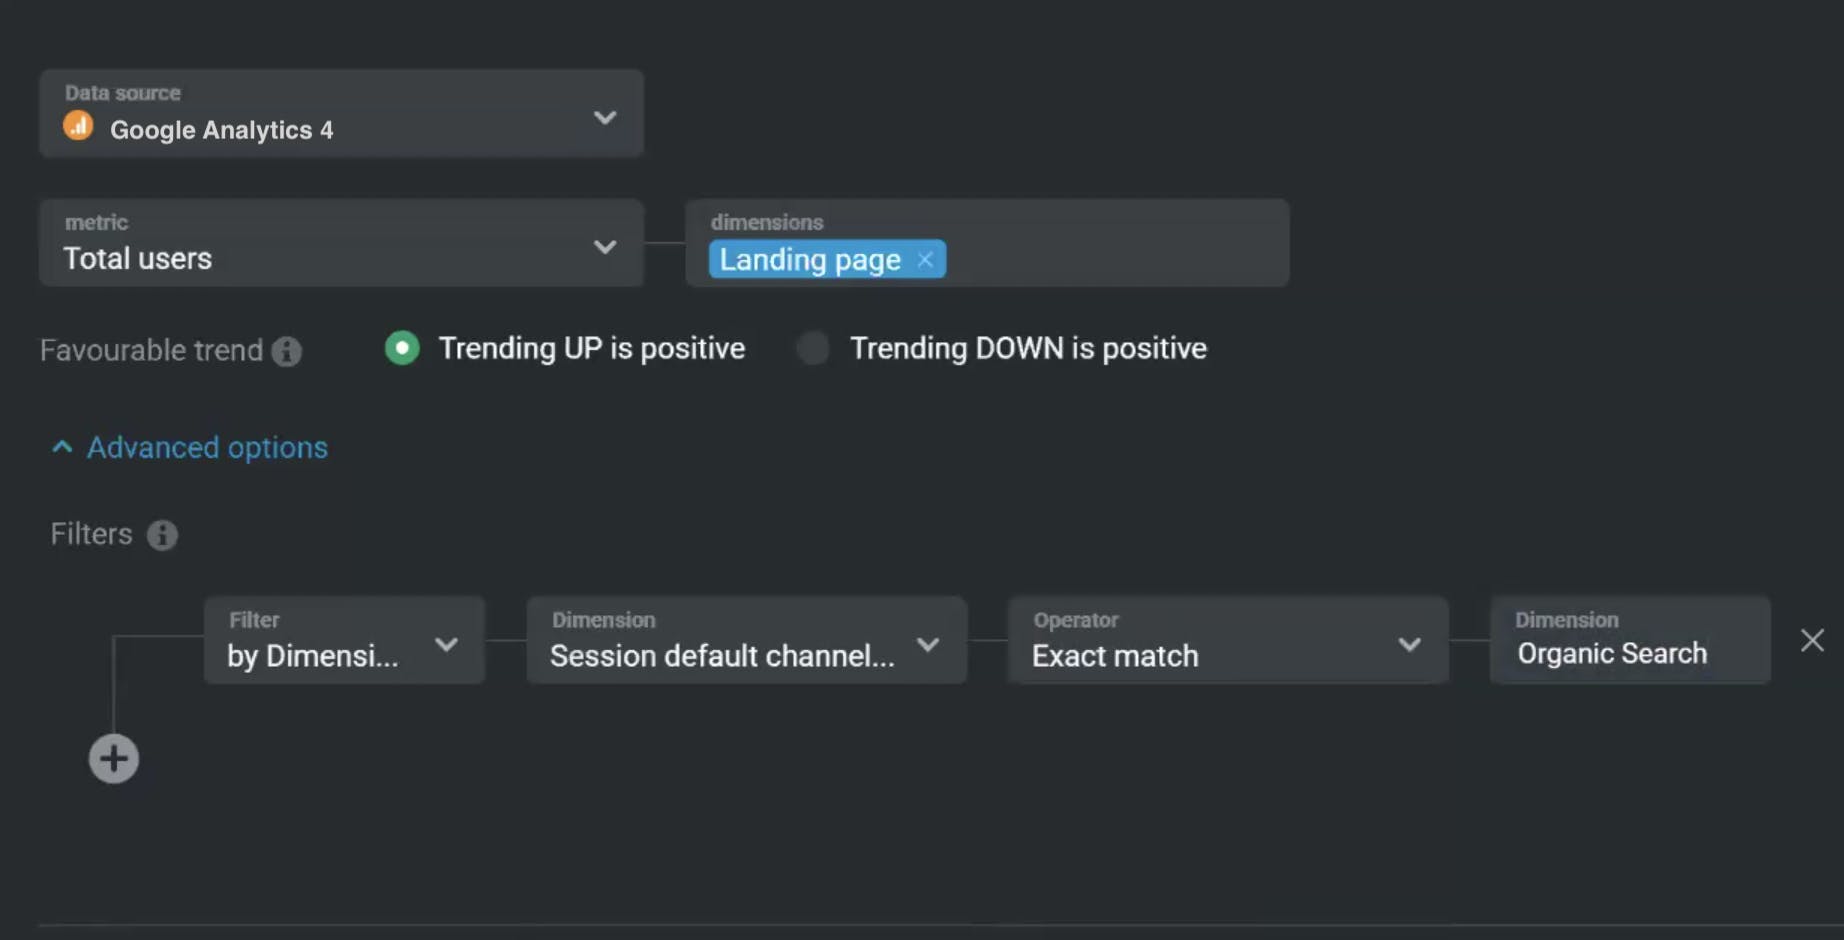Collapse Advanced options chevron

pyautogui.click(x=62, y=447)
